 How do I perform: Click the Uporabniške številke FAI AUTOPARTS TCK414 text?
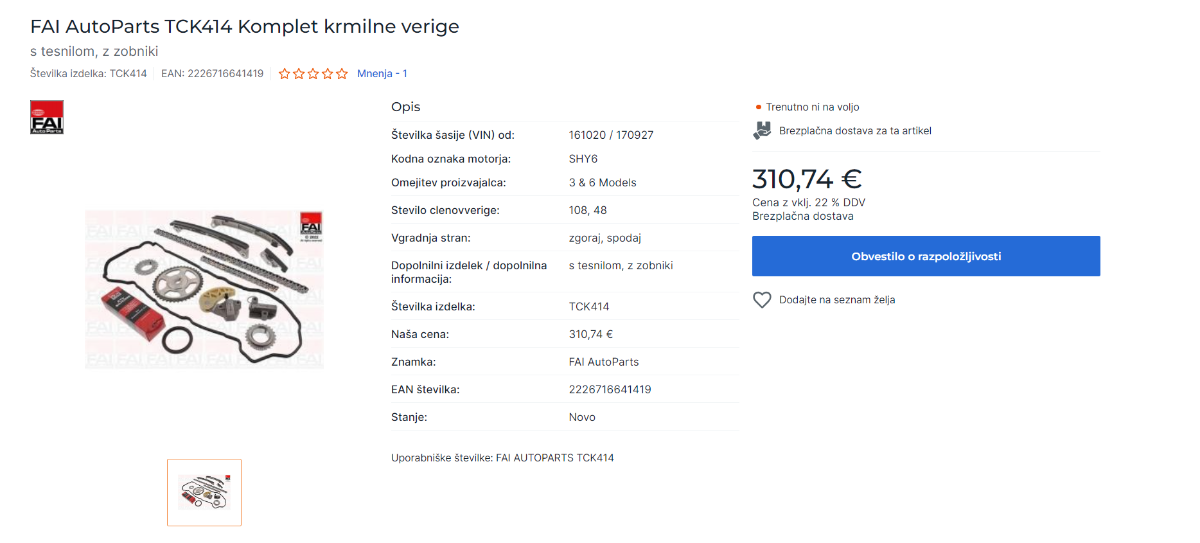click(503, 457)
